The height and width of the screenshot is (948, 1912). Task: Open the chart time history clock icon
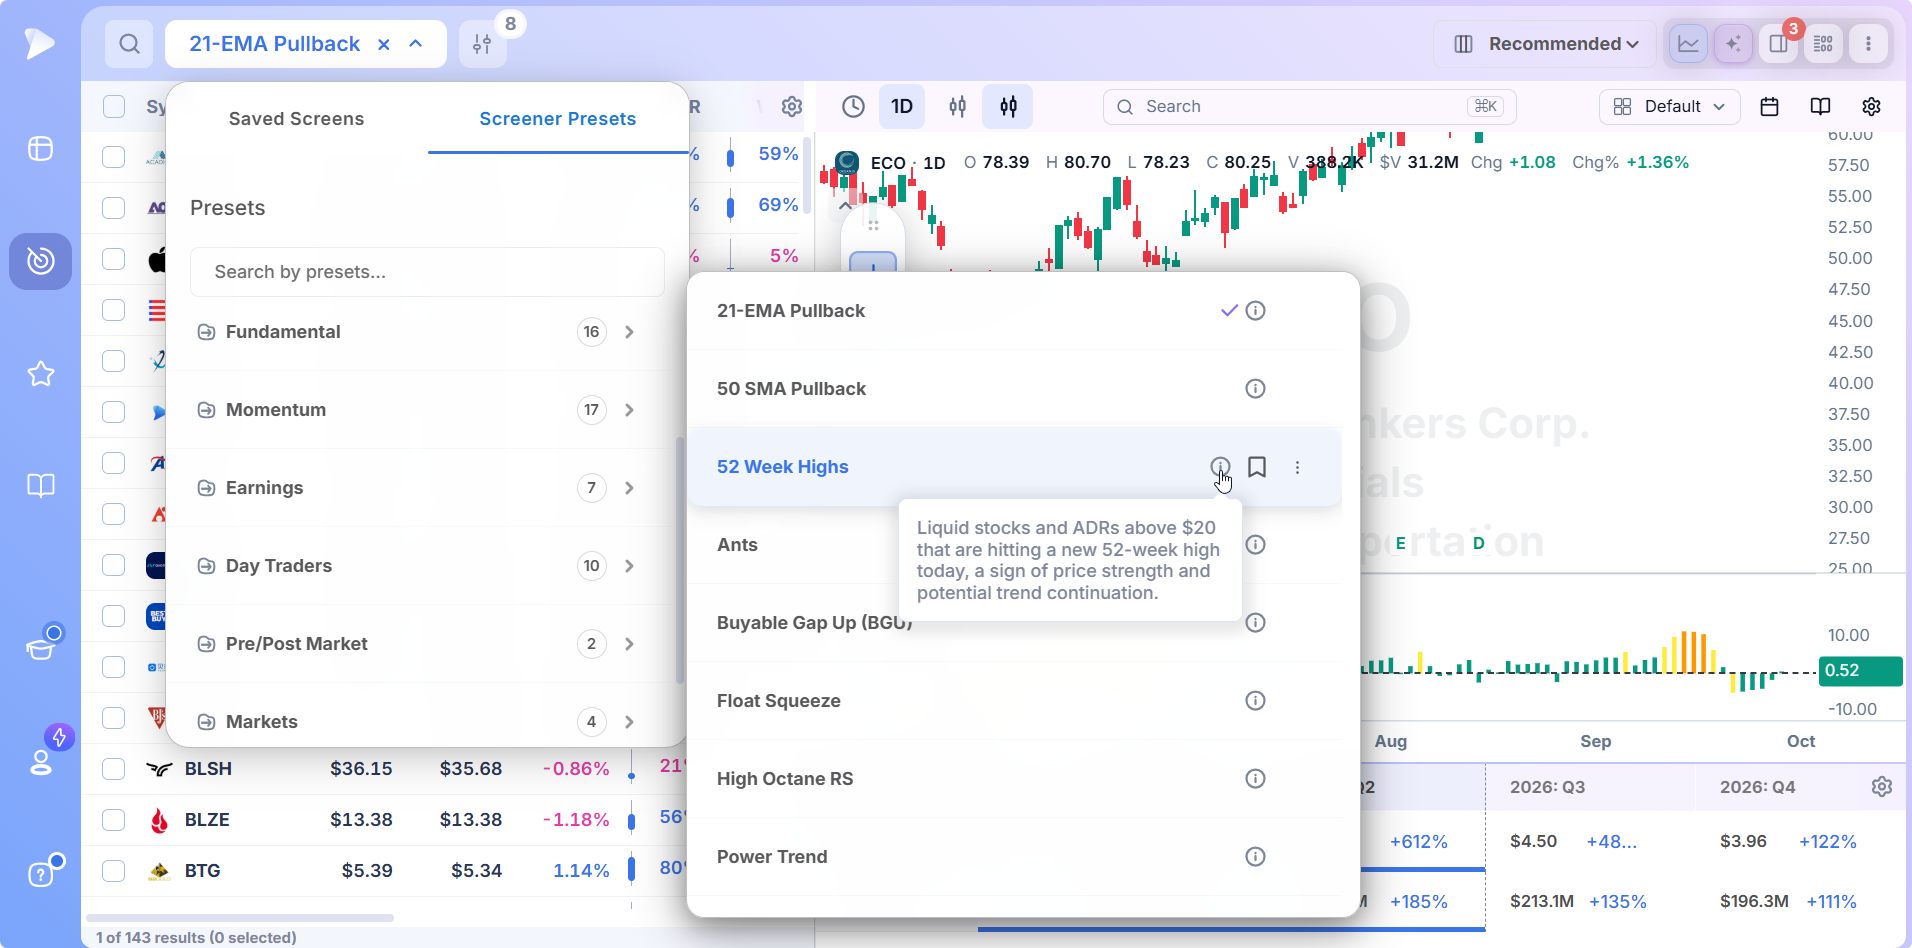point(853,107)
